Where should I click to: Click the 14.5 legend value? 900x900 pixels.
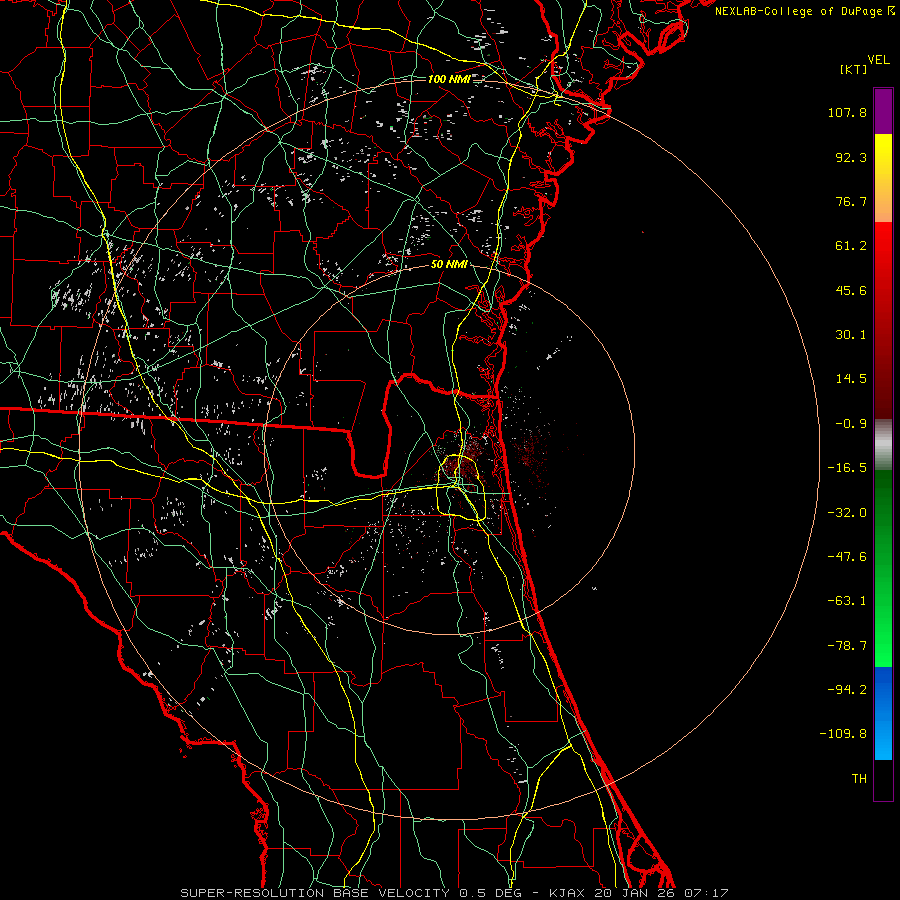[x=851, y=379]
